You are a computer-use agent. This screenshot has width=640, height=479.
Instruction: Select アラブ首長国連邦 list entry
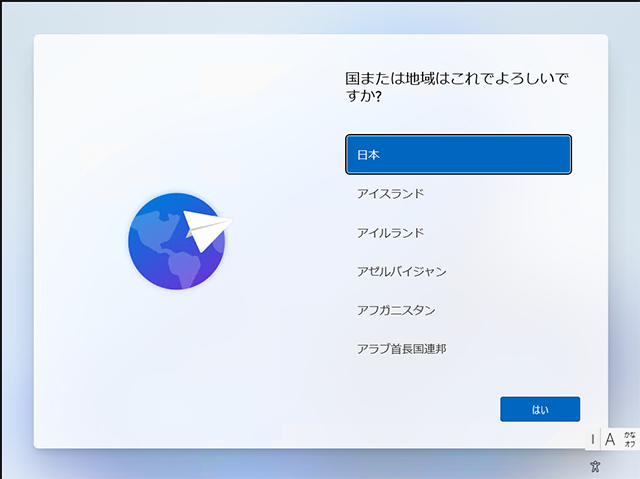[458, 349]
